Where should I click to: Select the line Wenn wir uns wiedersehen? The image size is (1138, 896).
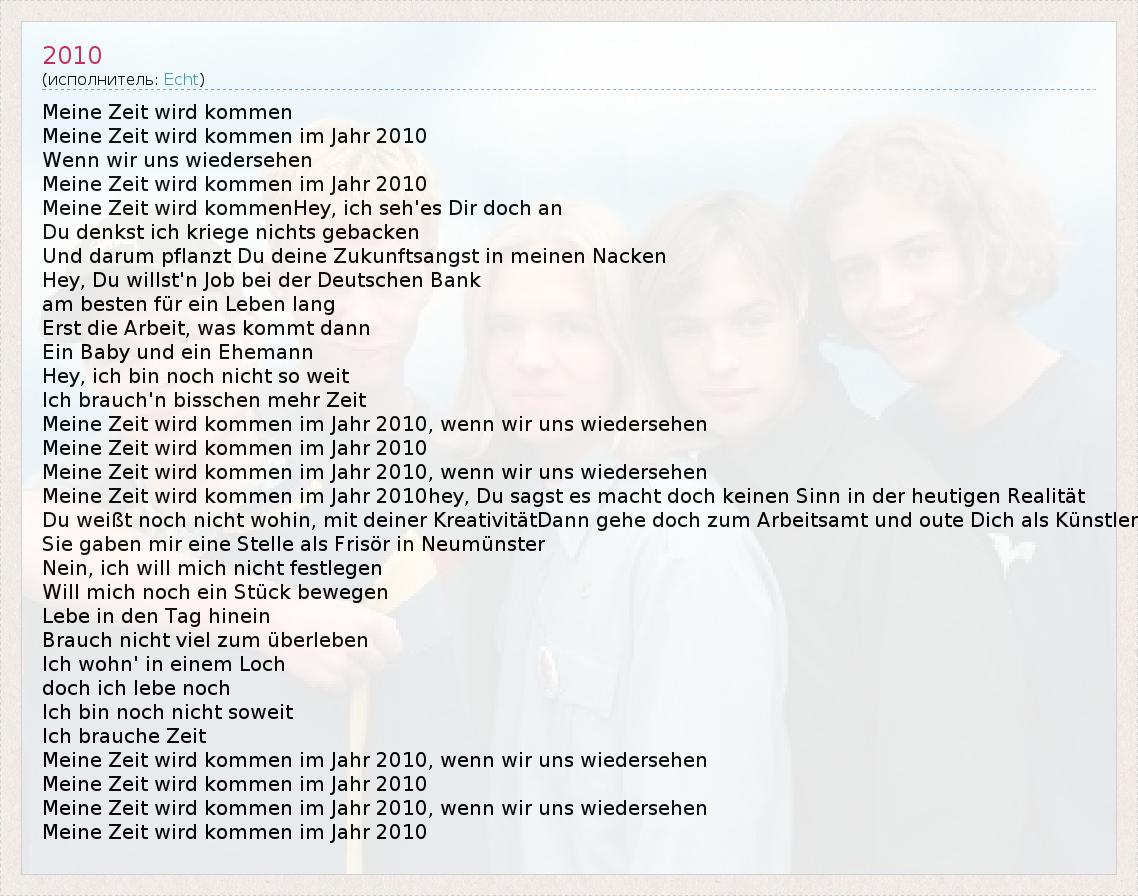click(177, 160)
